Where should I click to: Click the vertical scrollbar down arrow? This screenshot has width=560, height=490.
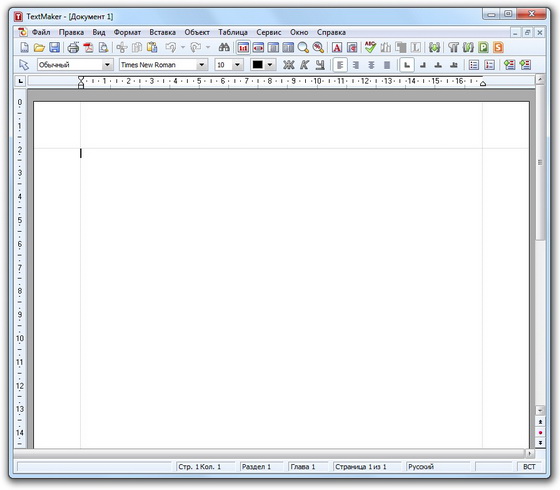click(540, 410)
